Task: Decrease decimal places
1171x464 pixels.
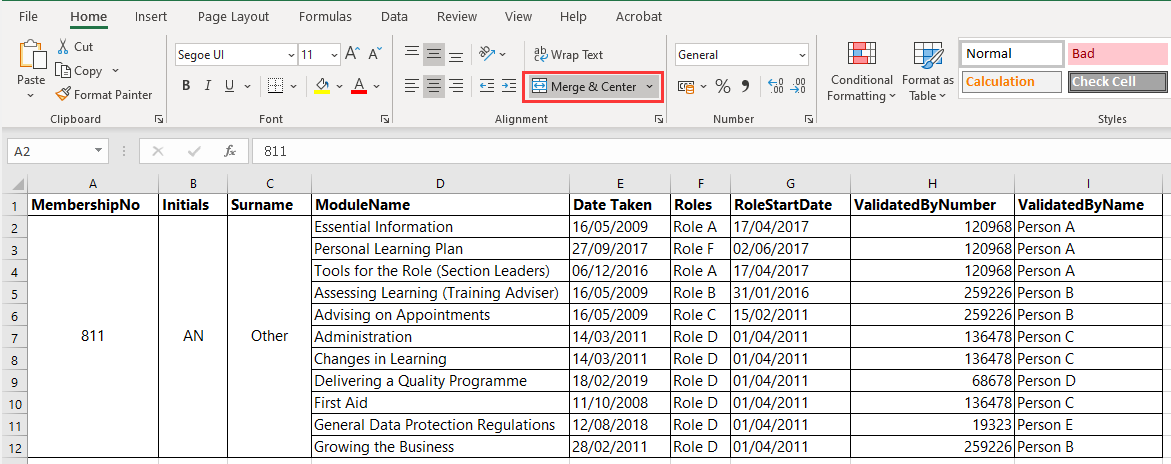Action: point(798,87)
